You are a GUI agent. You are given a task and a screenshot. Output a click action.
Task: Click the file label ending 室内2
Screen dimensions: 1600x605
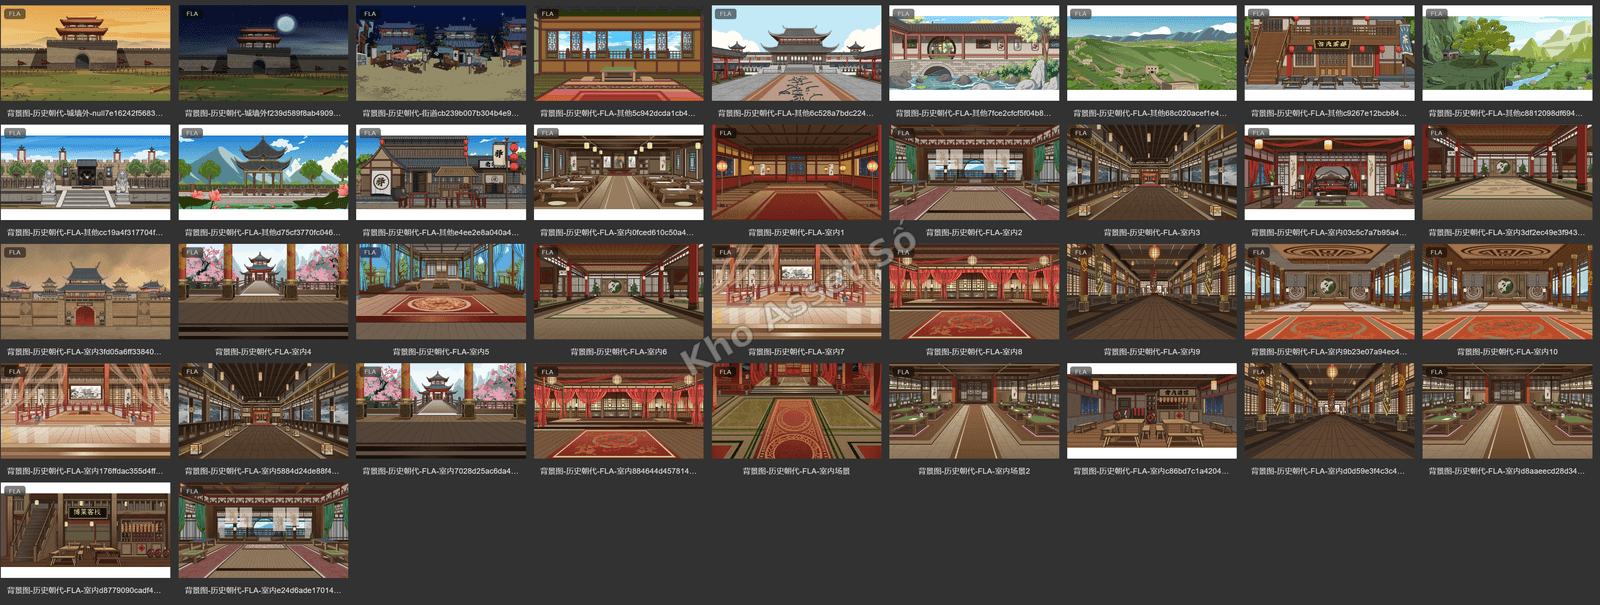(974, 233)
